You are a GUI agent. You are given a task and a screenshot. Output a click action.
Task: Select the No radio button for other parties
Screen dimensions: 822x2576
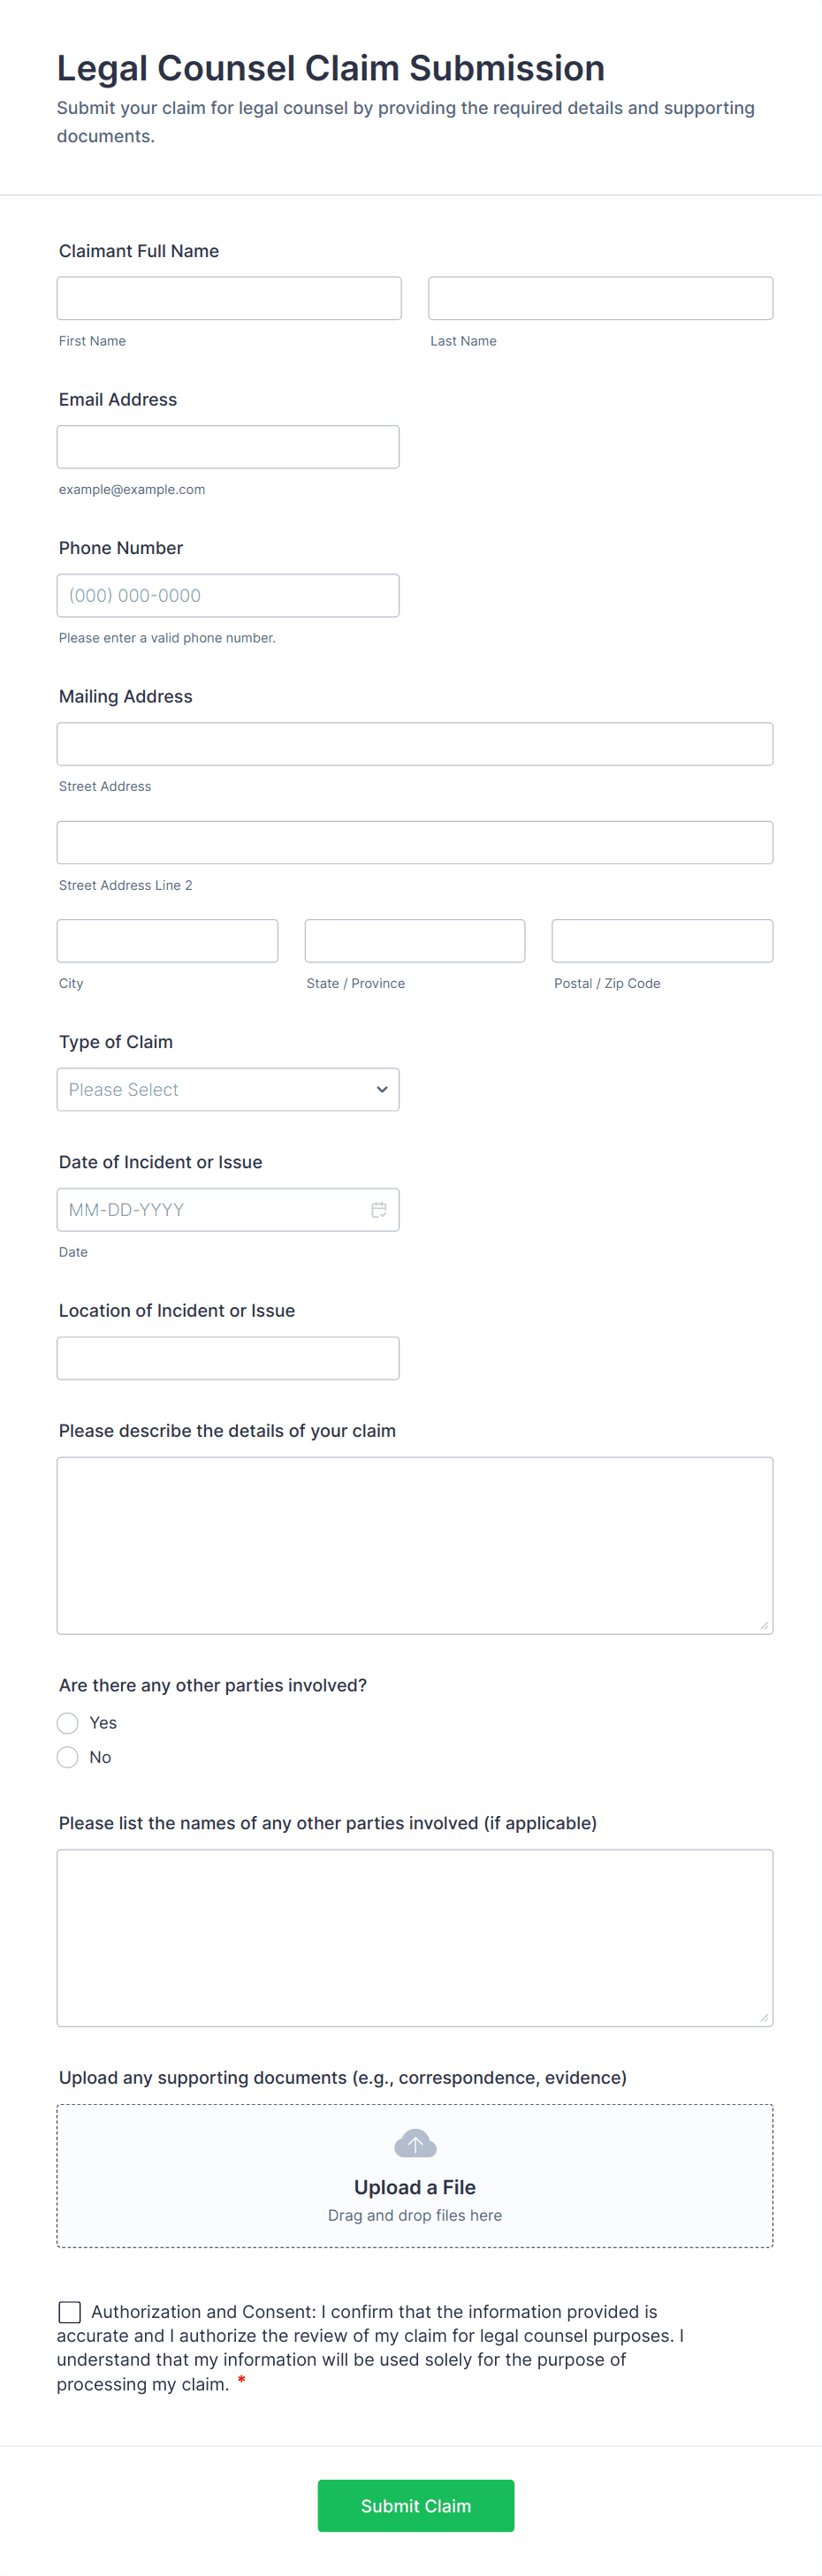point(67,1756)
